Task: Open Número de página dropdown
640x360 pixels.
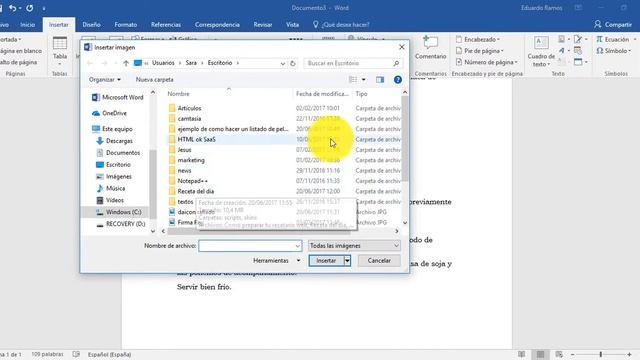Action: [x=487, y=62]
